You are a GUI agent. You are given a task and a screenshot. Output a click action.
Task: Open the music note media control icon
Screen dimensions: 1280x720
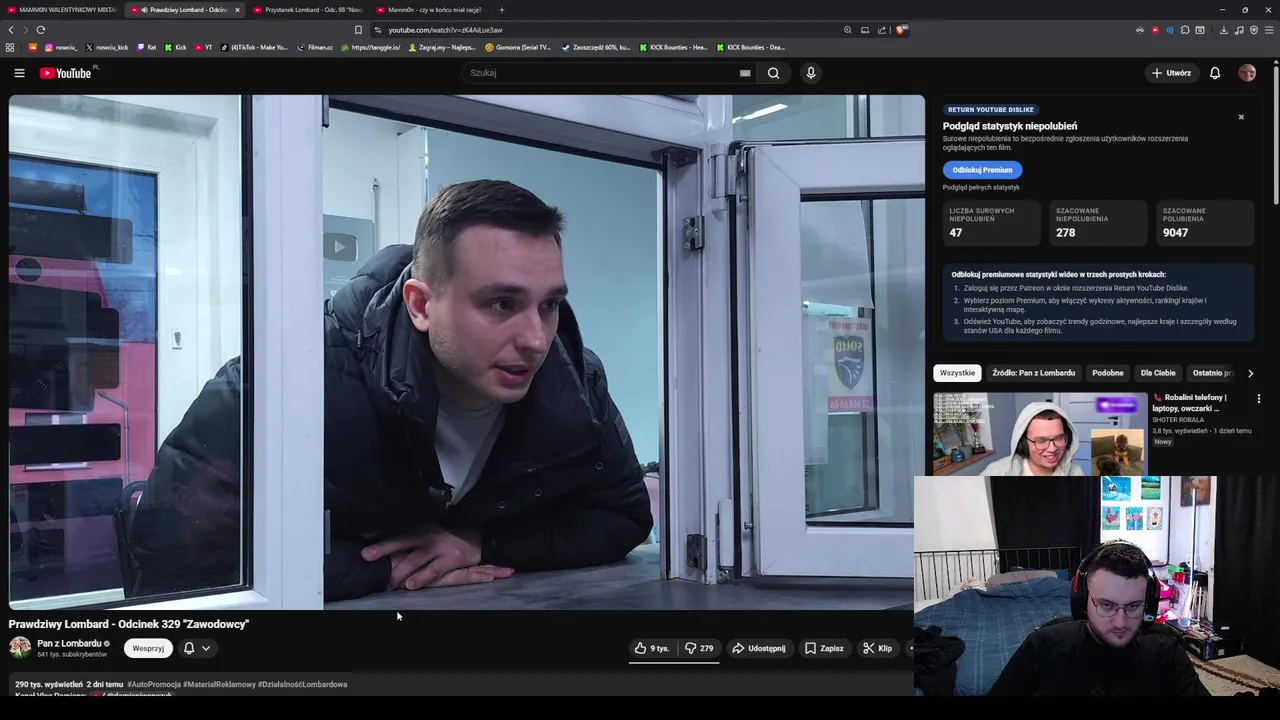(1239, 30)
